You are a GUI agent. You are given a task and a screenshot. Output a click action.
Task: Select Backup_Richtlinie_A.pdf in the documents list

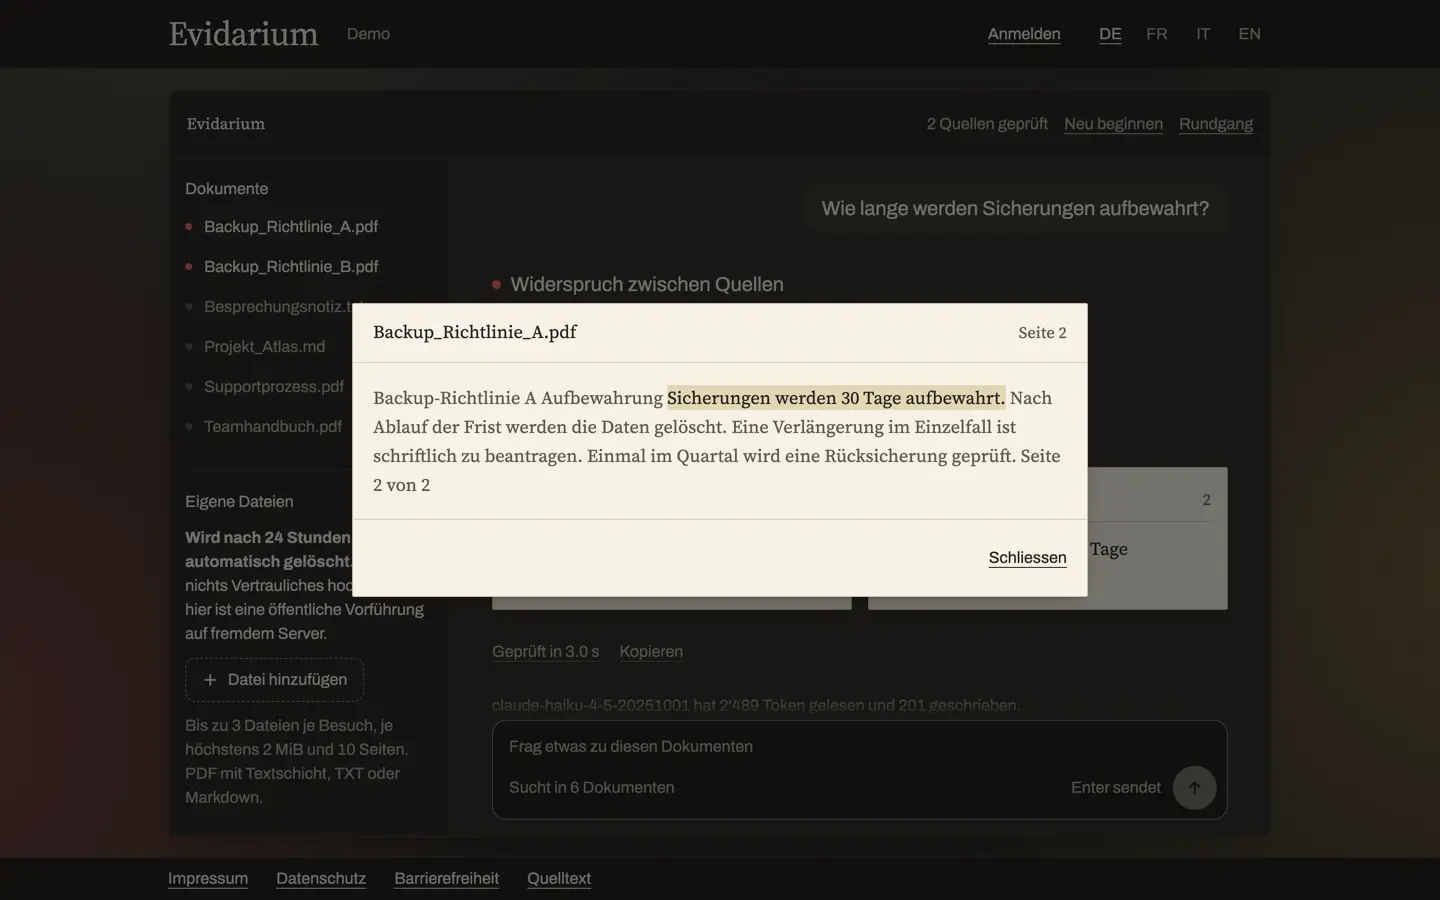pos(291,227)
